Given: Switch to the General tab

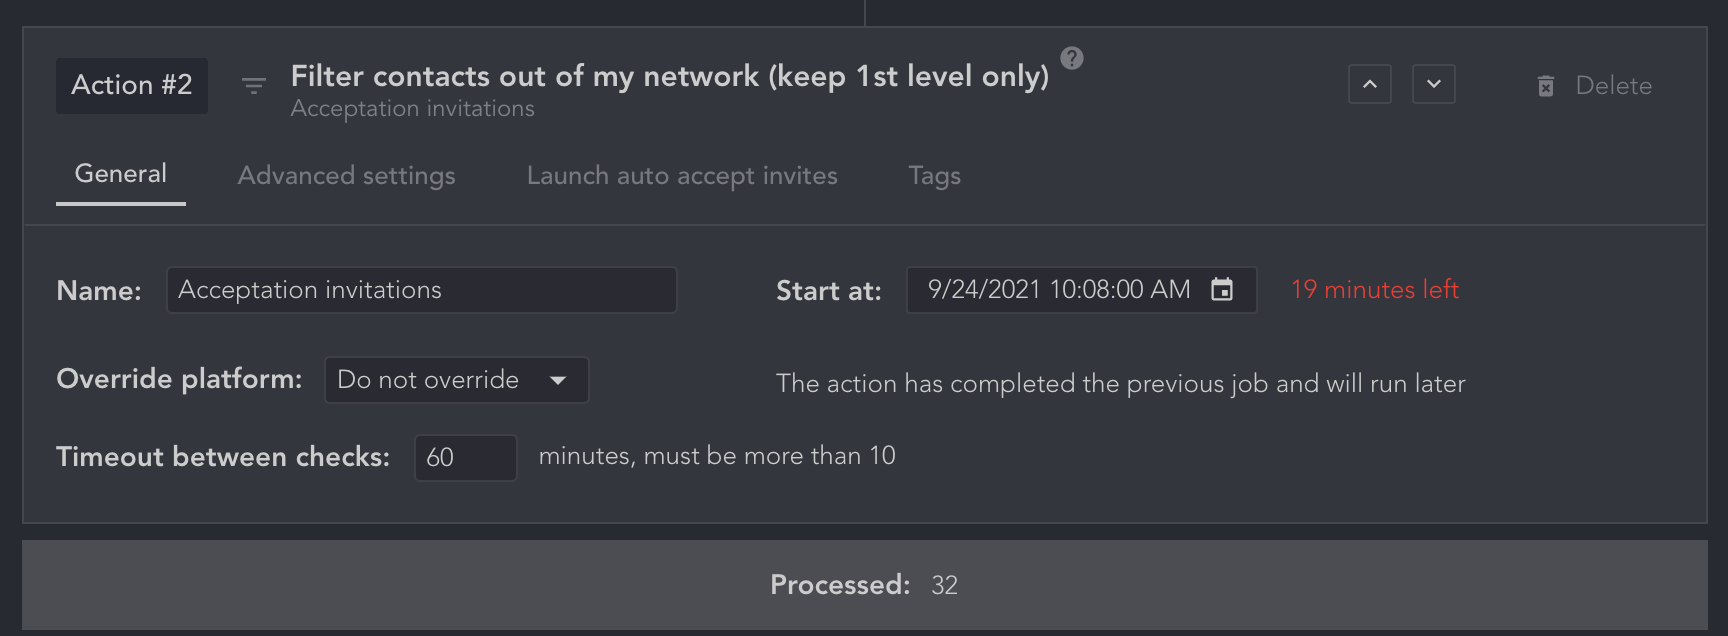Looking at the screenshot, I should click(121, 174).
